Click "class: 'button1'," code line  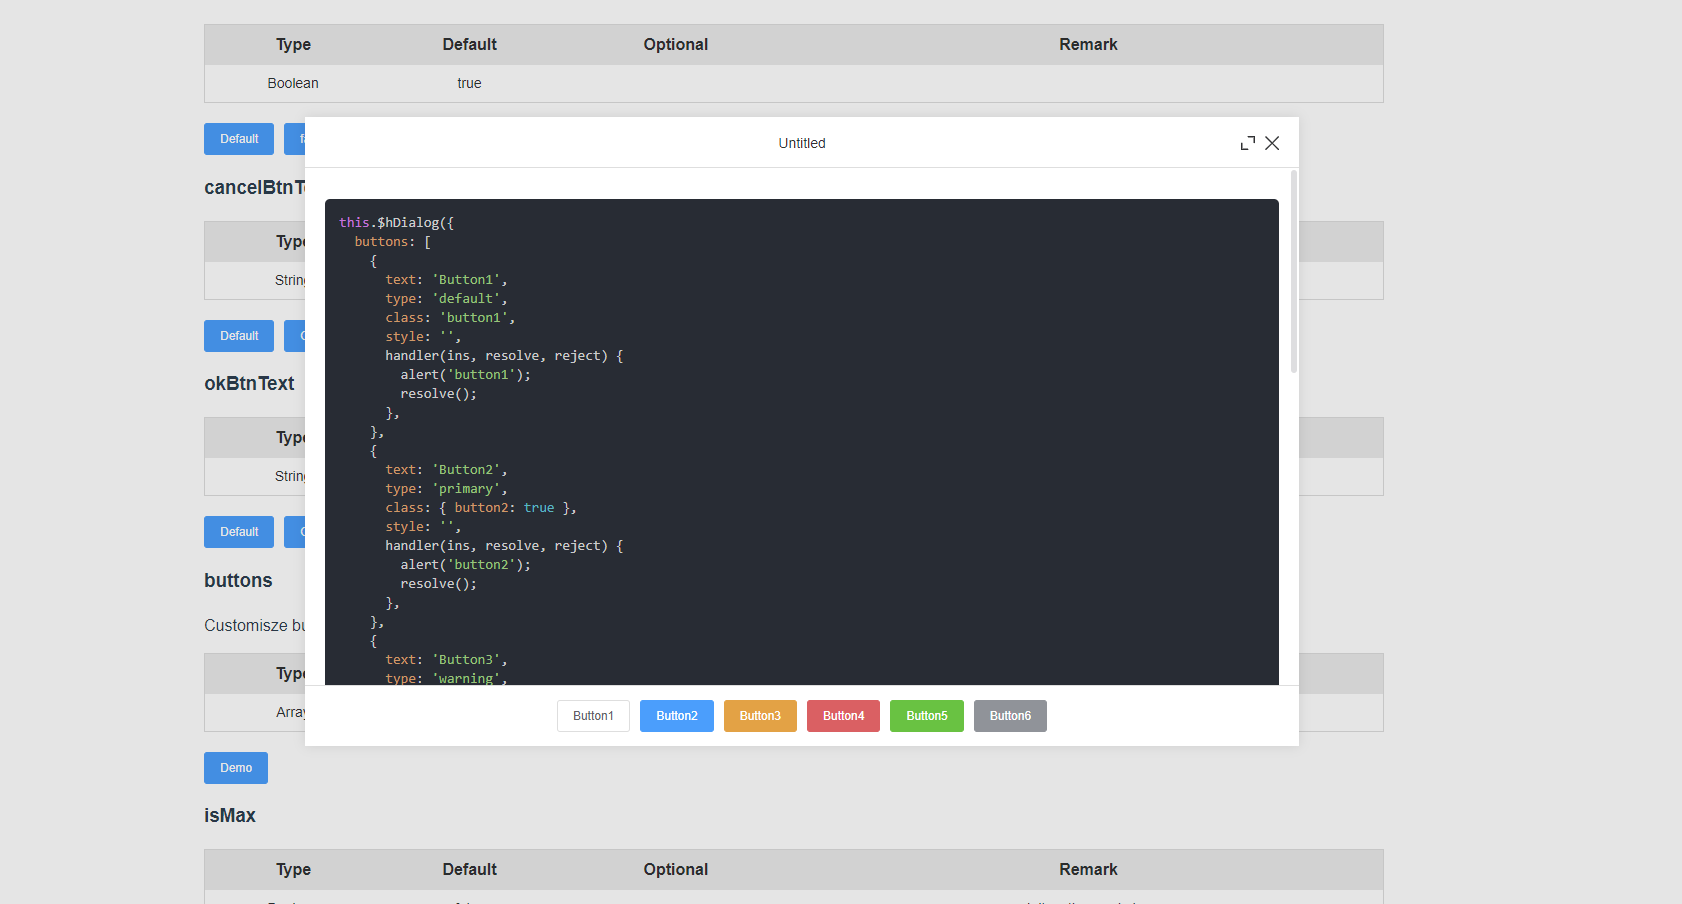pos(450,318)
